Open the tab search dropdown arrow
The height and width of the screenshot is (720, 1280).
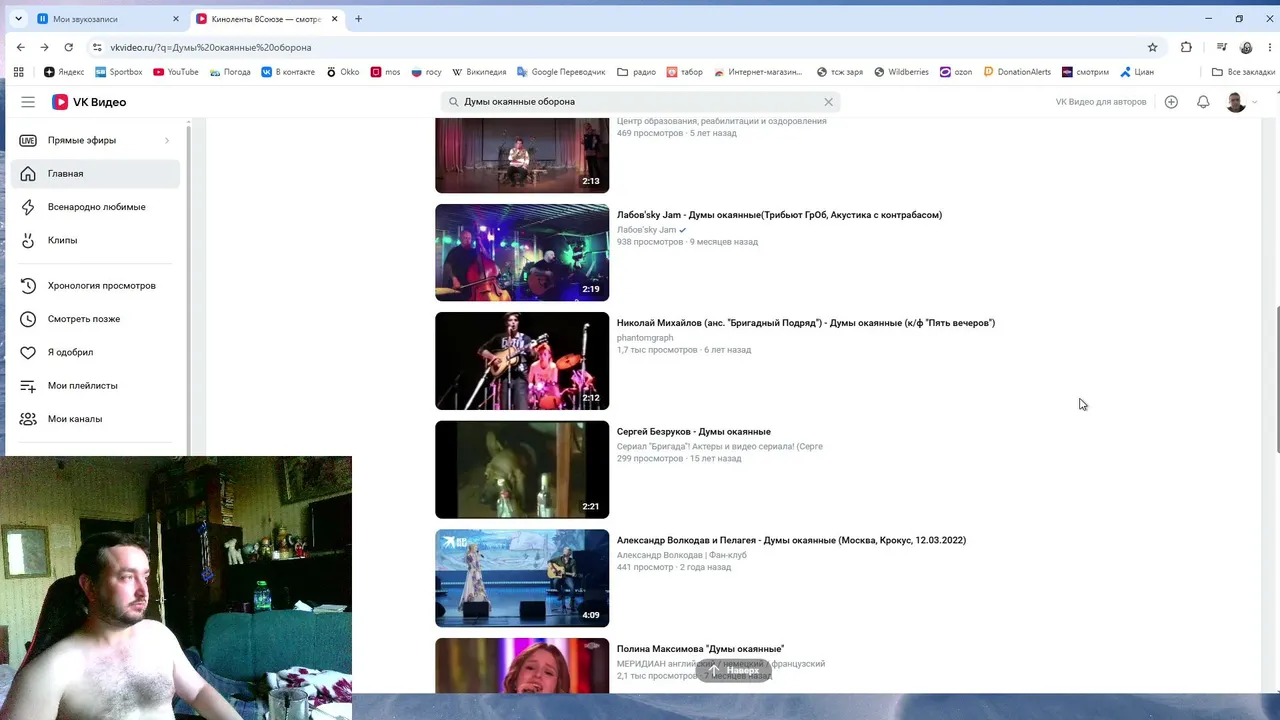point(18,19)
